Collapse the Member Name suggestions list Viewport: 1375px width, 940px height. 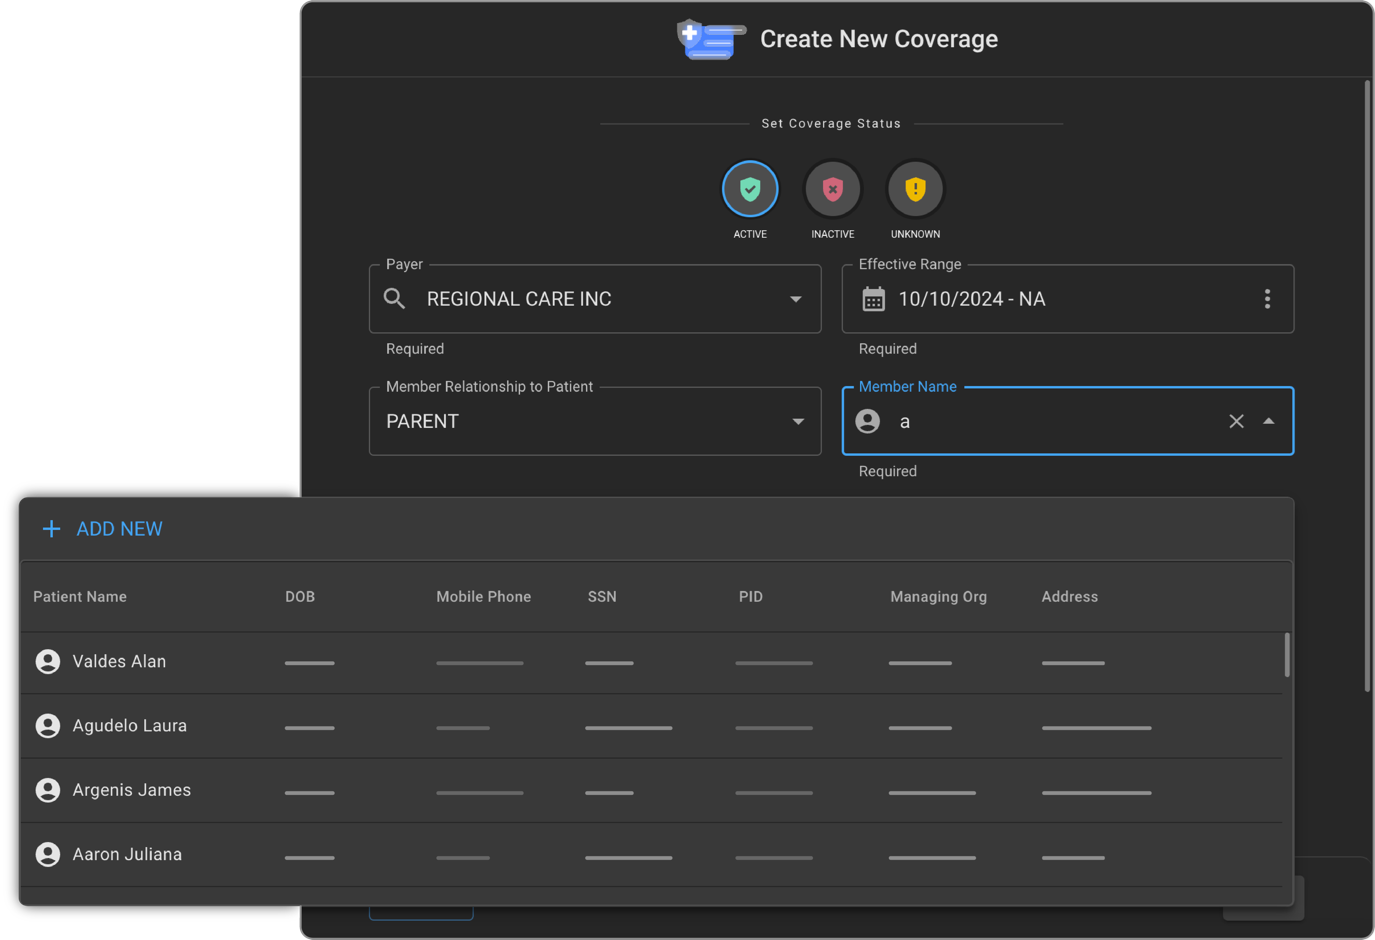click(1268, 421)
